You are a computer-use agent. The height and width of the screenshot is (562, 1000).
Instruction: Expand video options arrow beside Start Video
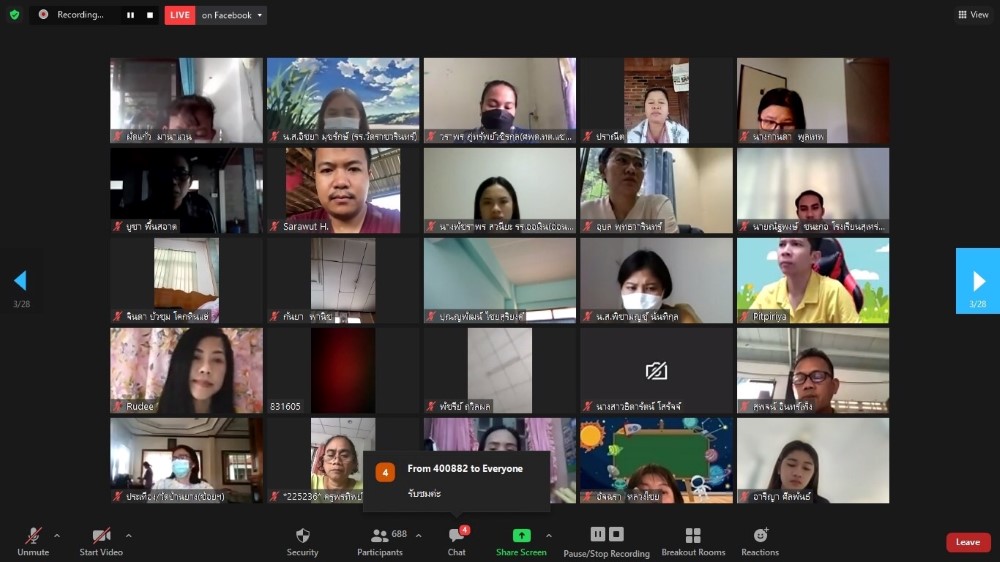point(128,536)
